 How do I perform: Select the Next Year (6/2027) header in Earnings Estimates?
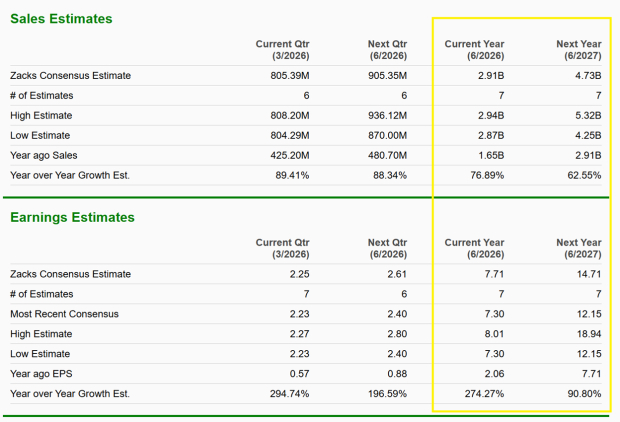[x=579, y=248]
